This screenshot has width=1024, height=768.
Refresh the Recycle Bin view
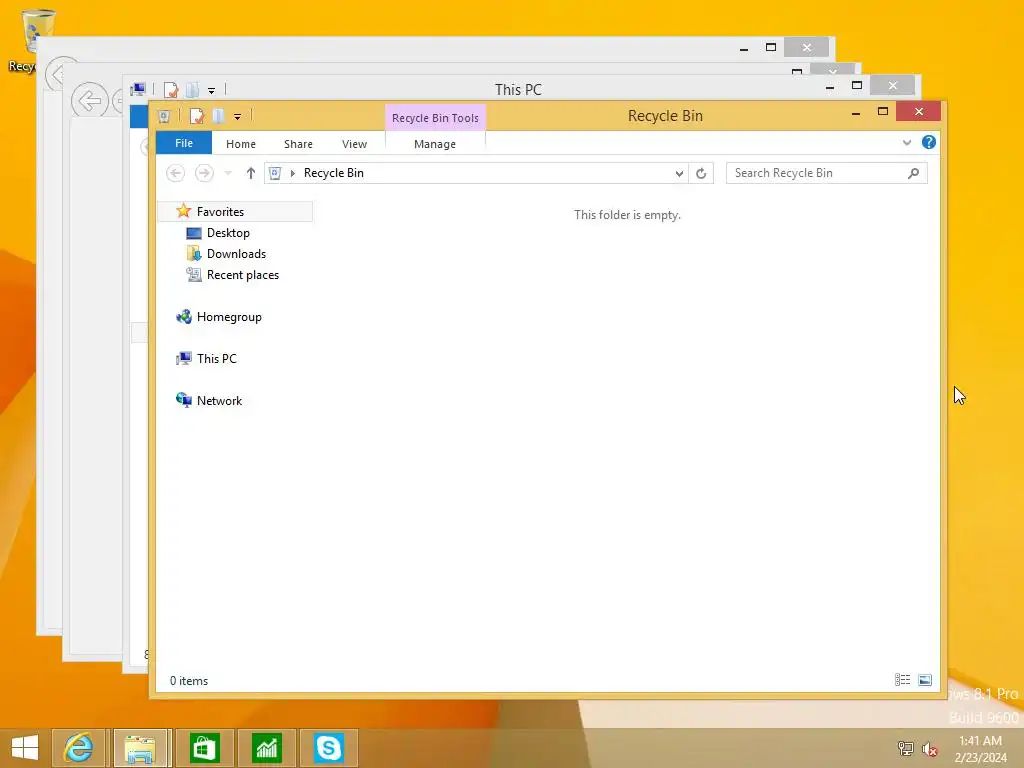(701, 173)
